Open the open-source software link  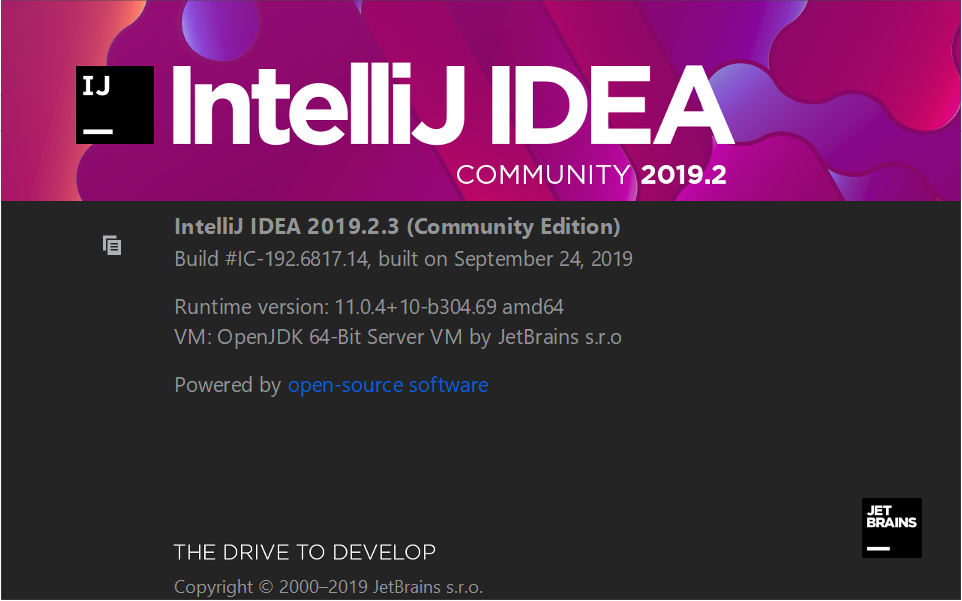click(x=388, y=385)
